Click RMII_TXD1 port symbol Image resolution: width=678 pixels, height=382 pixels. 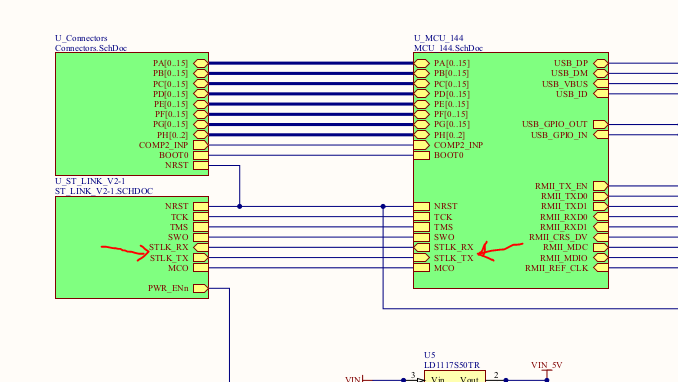pyautogui.click(x=601, y=206)
